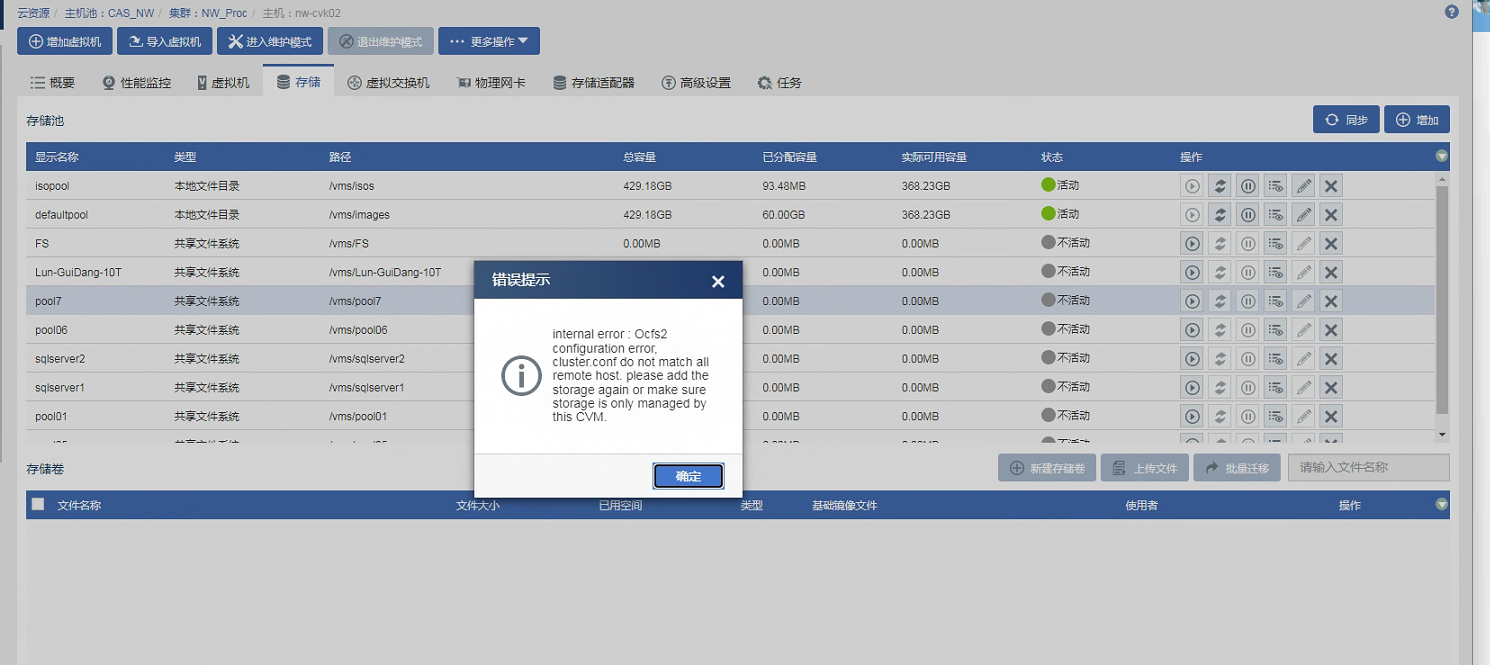Viewport: 1490px width, 665px height.
Task: Open 云资源 breadcrumb link
Action: tap(34, 12)
